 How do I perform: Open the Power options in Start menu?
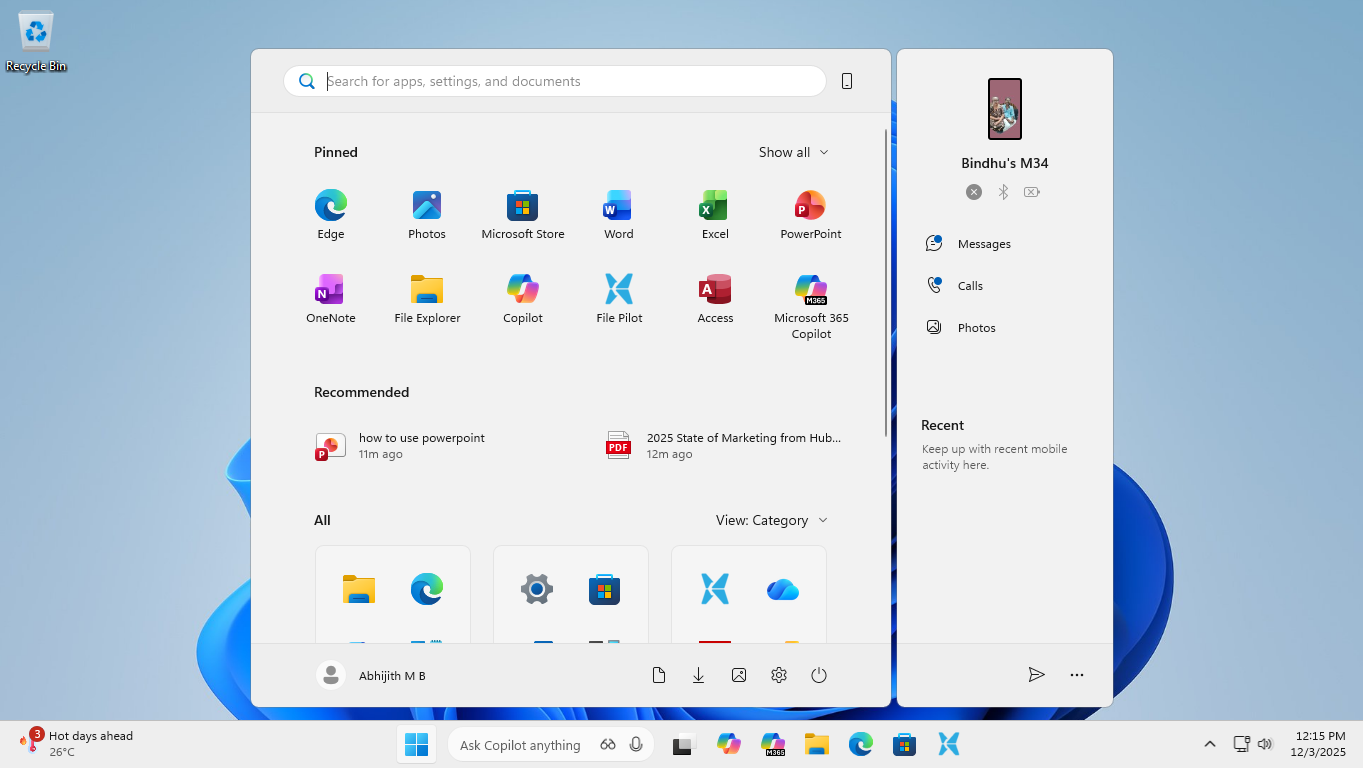pyautogui.click(x=818, y=675)
